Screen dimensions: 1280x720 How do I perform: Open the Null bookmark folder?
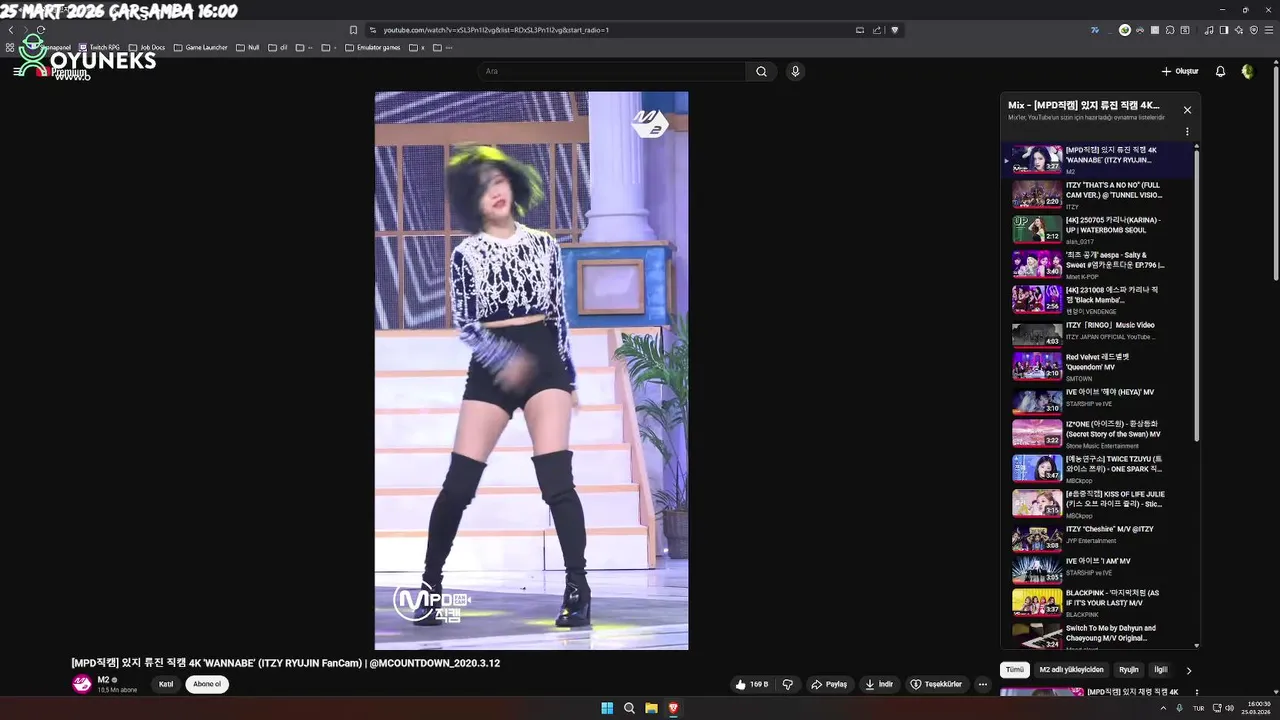[248, 47]
